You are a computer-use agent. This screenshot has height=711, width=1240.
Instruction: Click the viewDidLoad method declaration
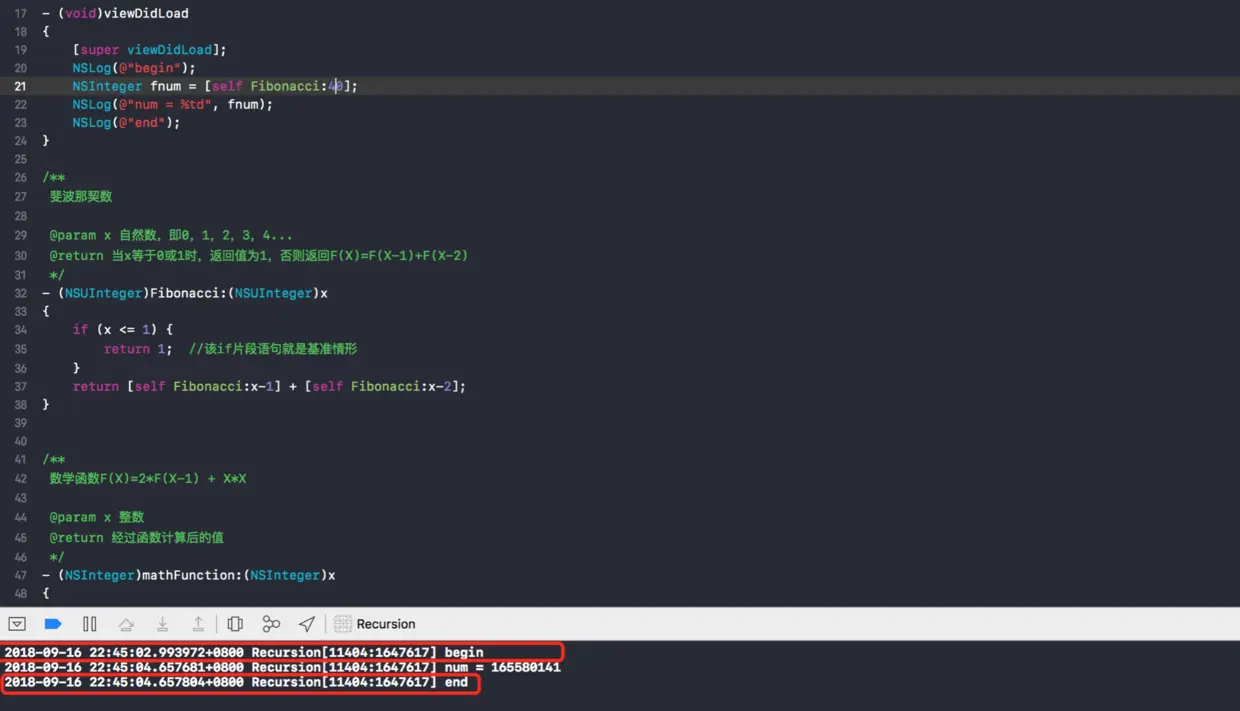[x=115, y=13]
